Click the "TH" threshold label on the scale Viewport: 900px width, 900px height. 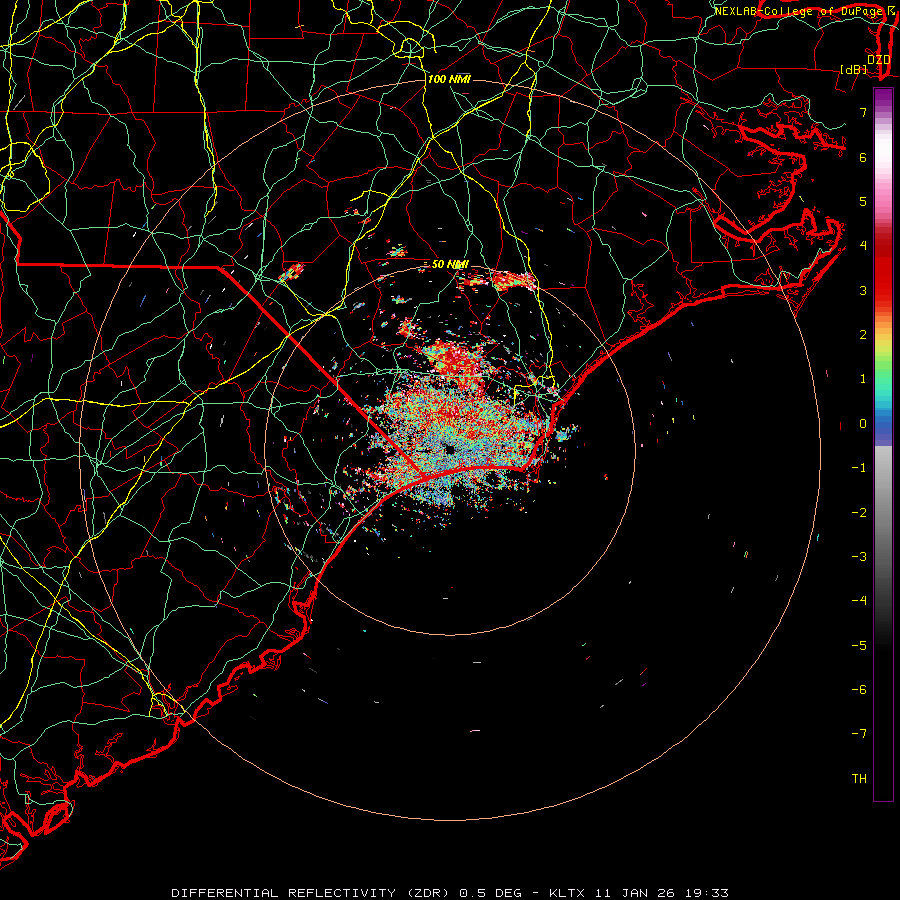point(859,779)
